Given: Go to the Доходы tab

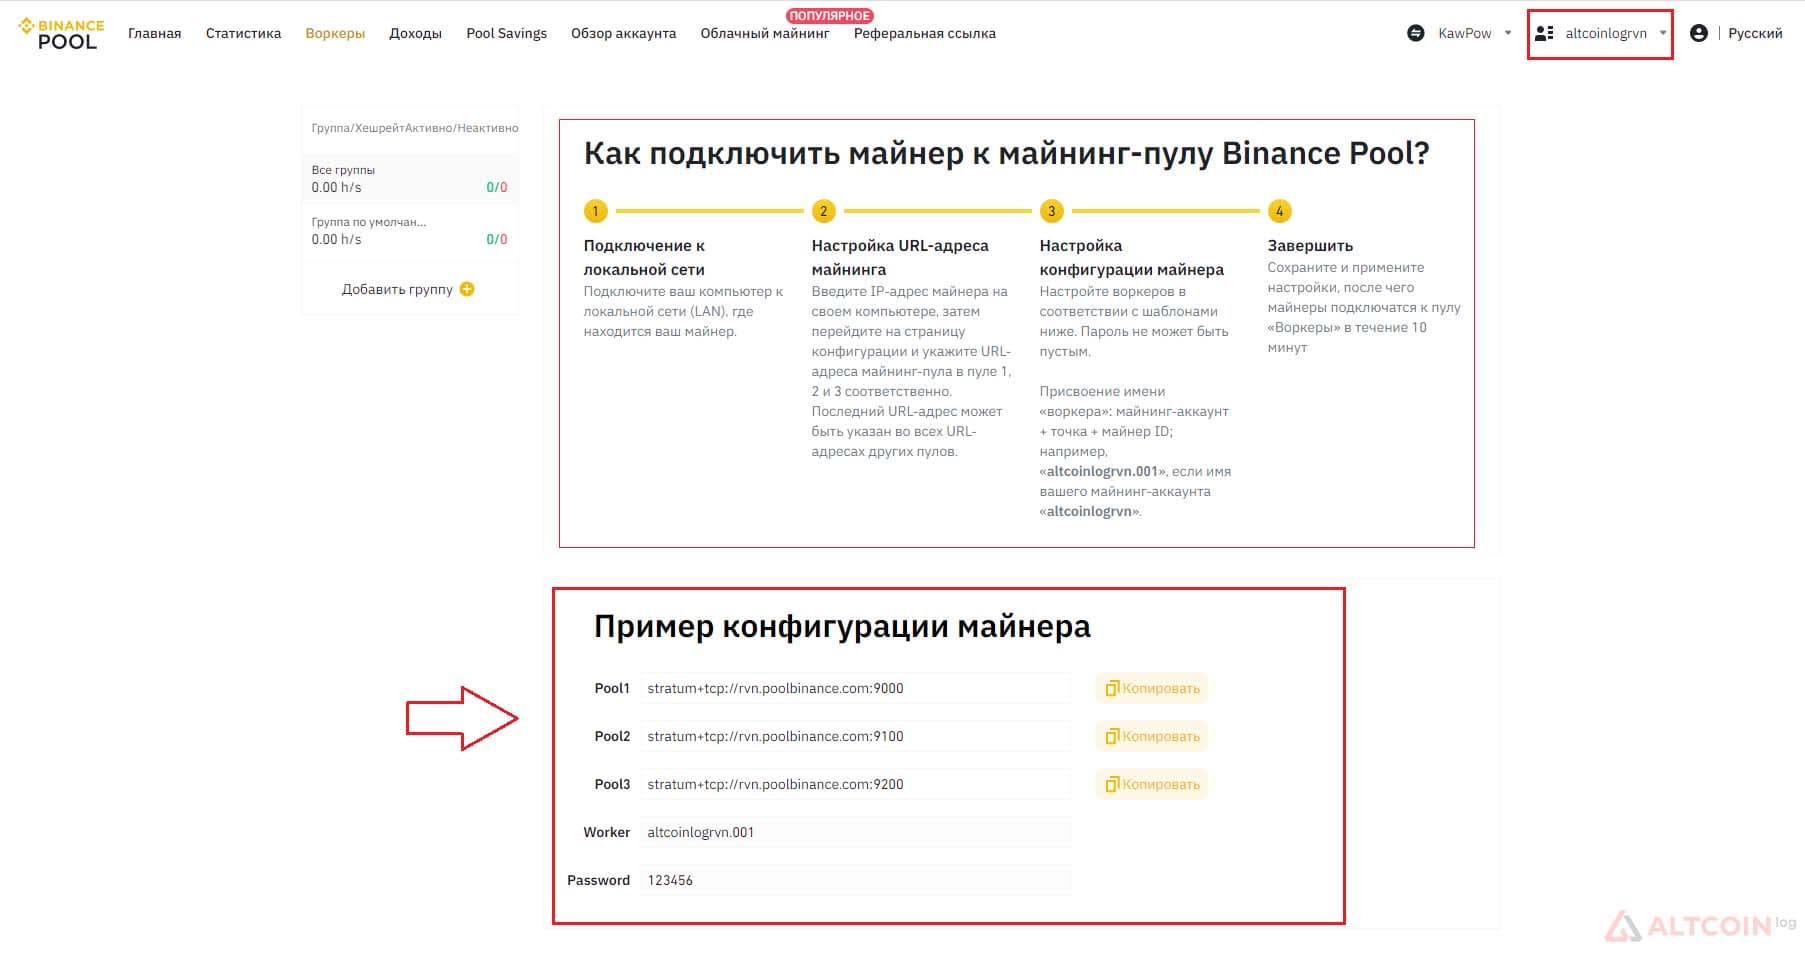Looking at the screenshot, I should point(415,33).
